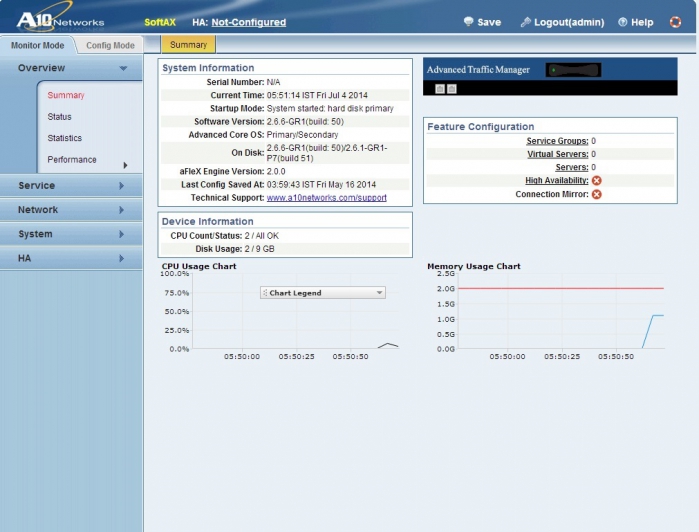
Task: Click the Software Version 2.6.6-GR1 value
Action: coord(305,121)
